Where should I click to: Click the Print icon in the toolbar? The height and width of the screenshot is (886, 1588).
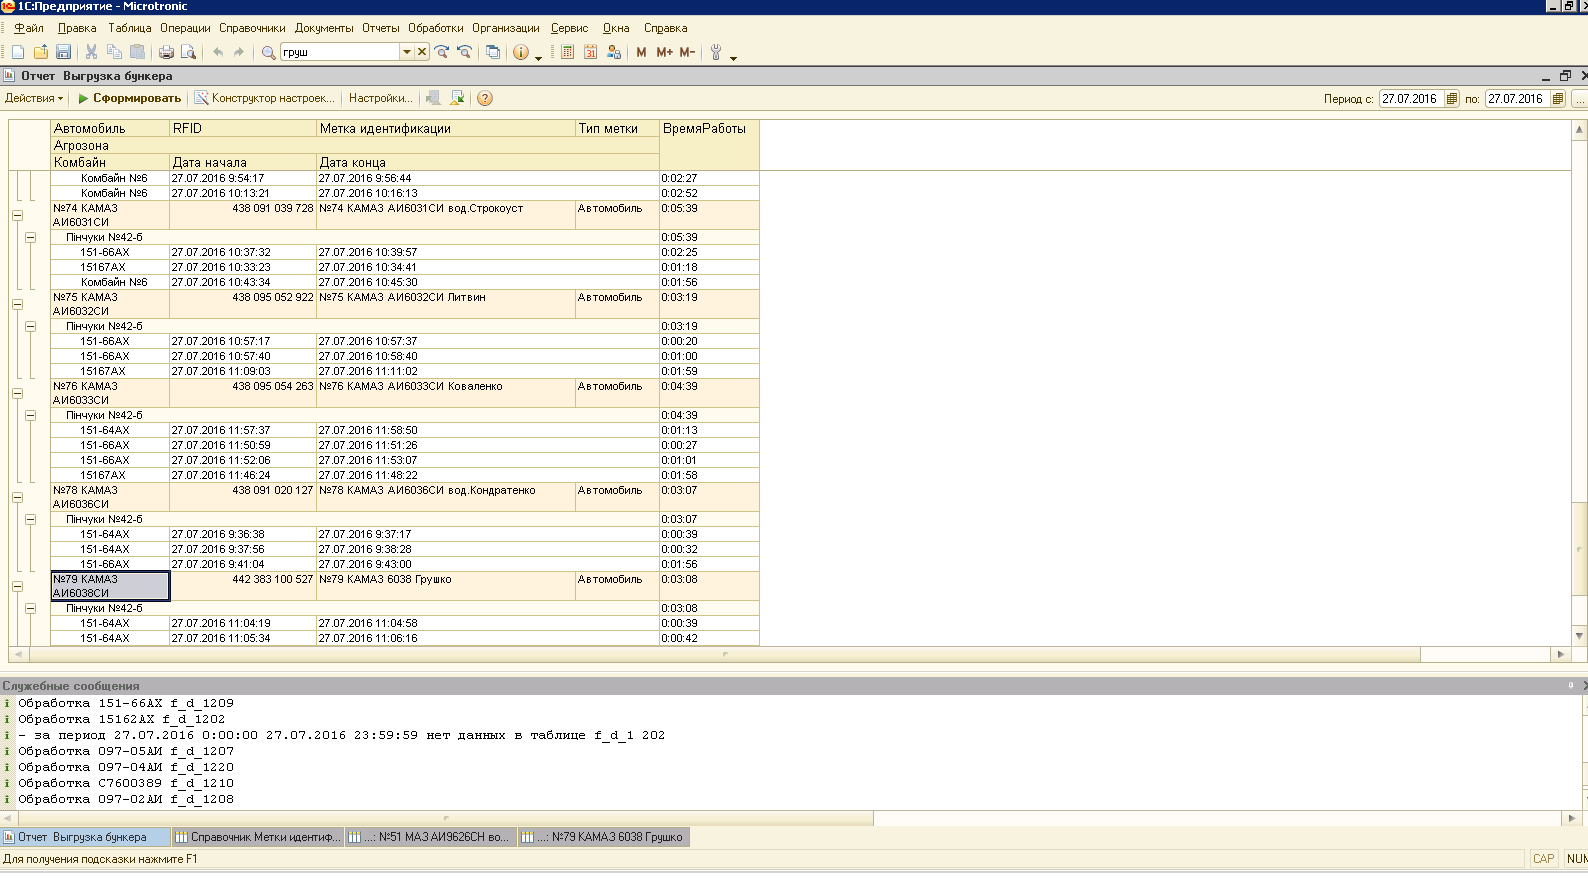click(166, 52)
